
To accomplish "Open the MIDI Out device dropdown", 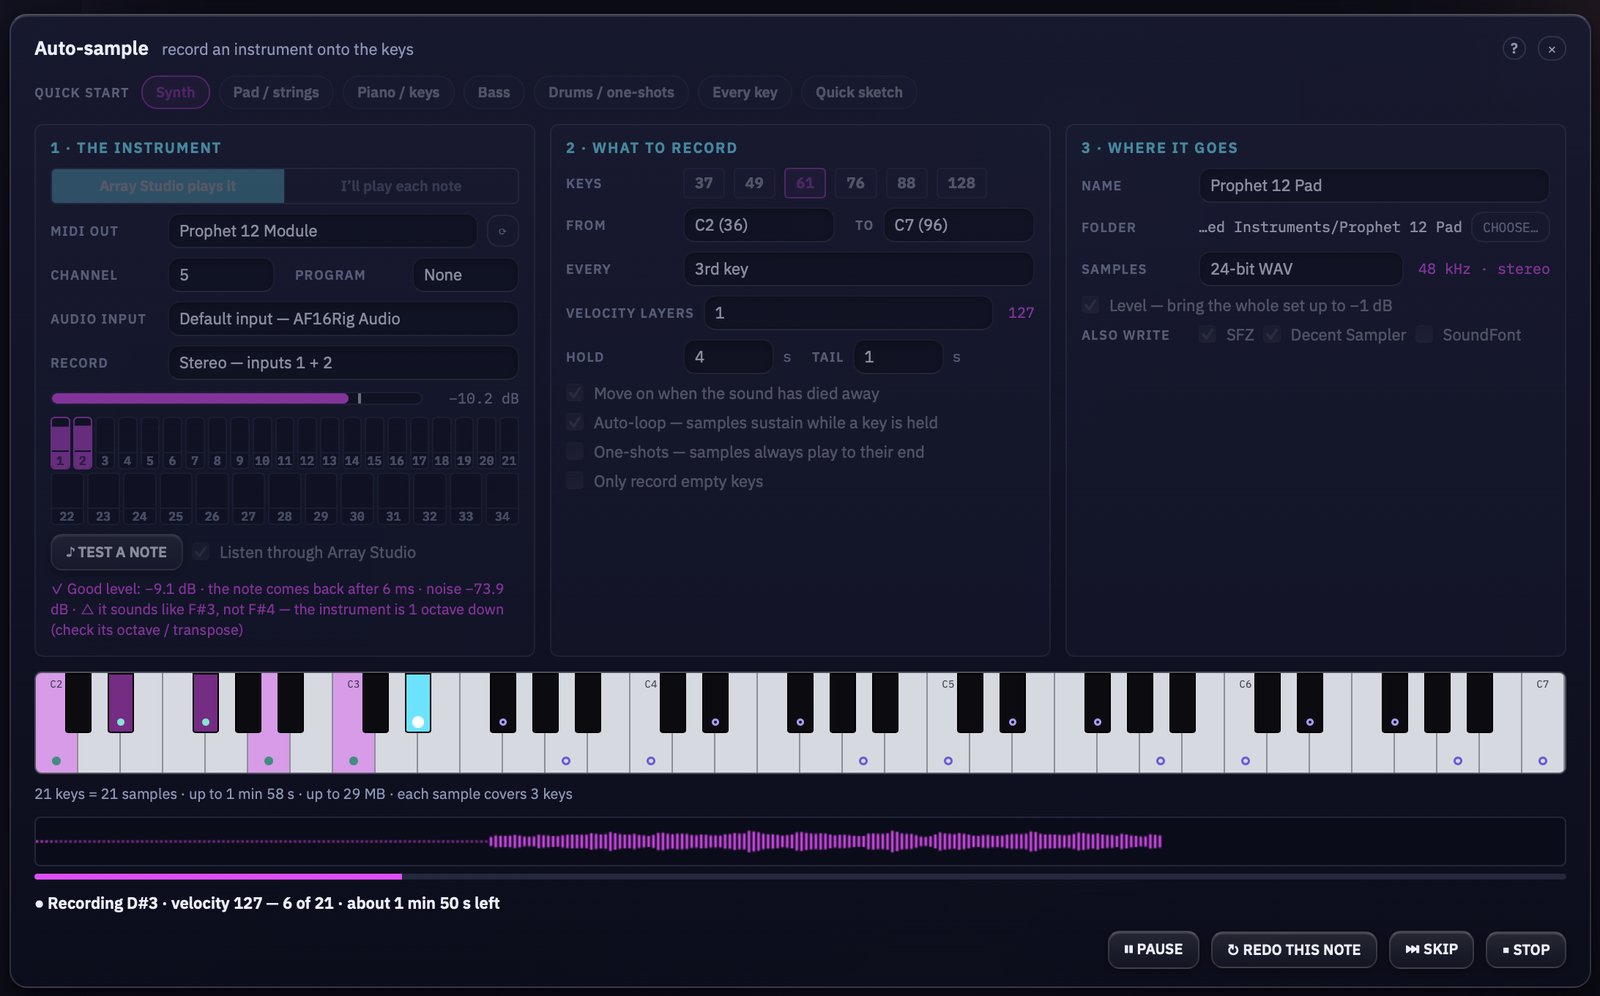I will [x=323, y=231].
